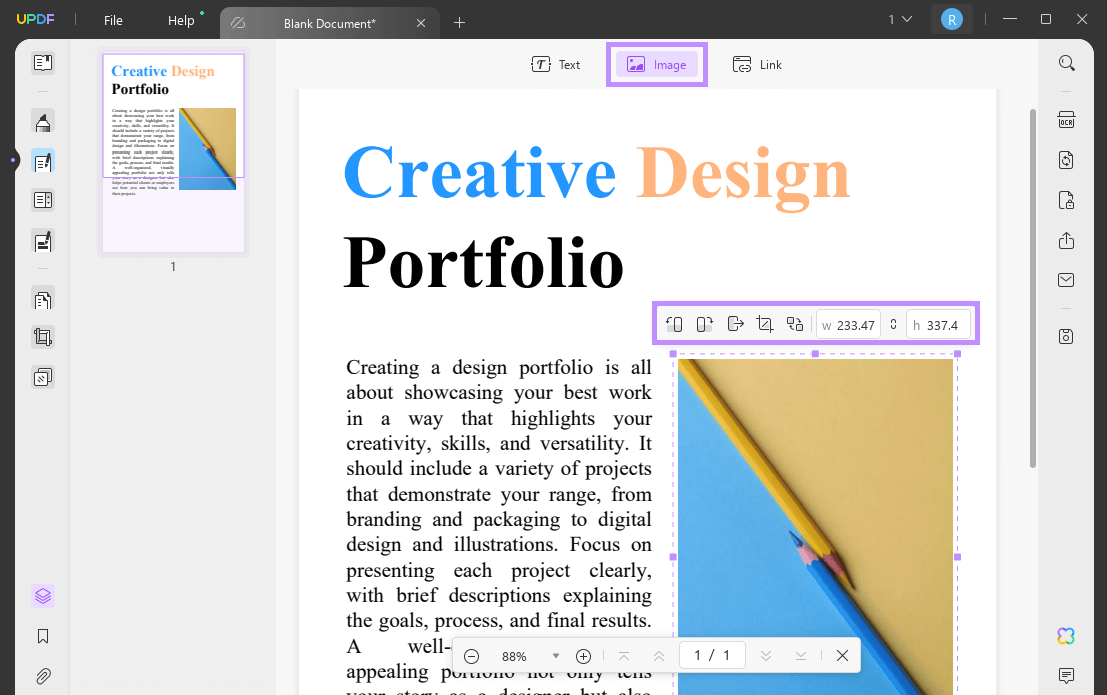The image size is (1107, 695).
Task: Go to the previous page arrow
Action: point(659,656)
